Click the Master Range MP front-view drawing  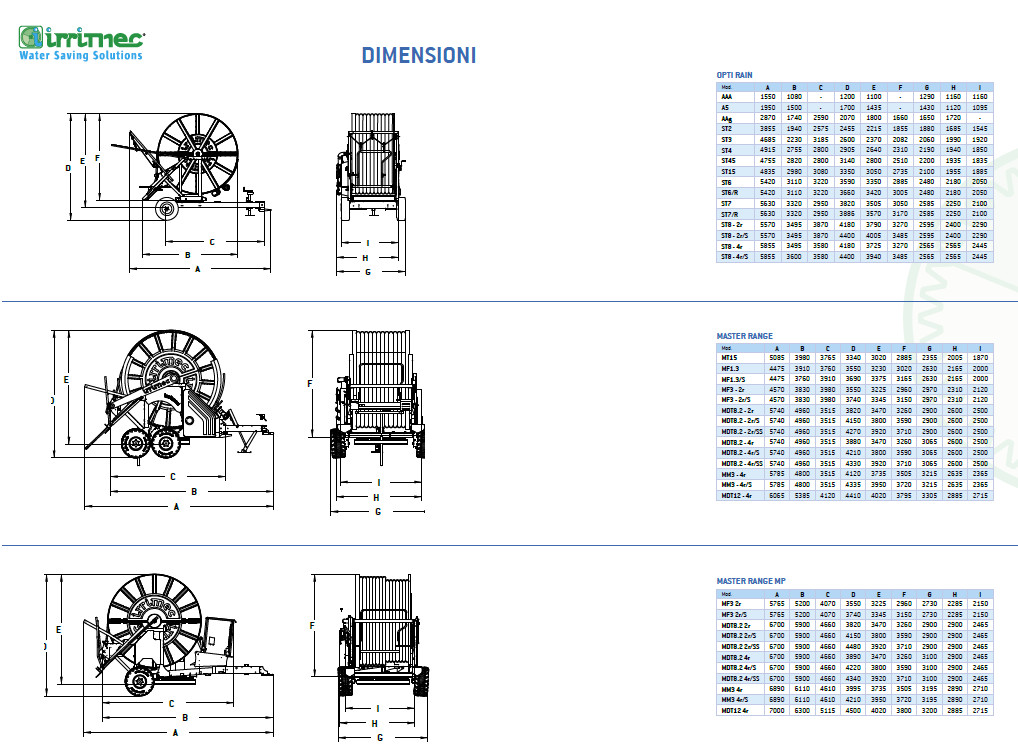point(383,635)
